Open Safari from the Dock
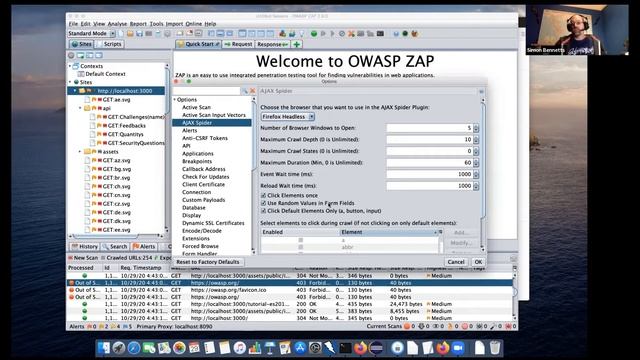Image resolution: width=640 pixels, height=360 pixels. 134,348
